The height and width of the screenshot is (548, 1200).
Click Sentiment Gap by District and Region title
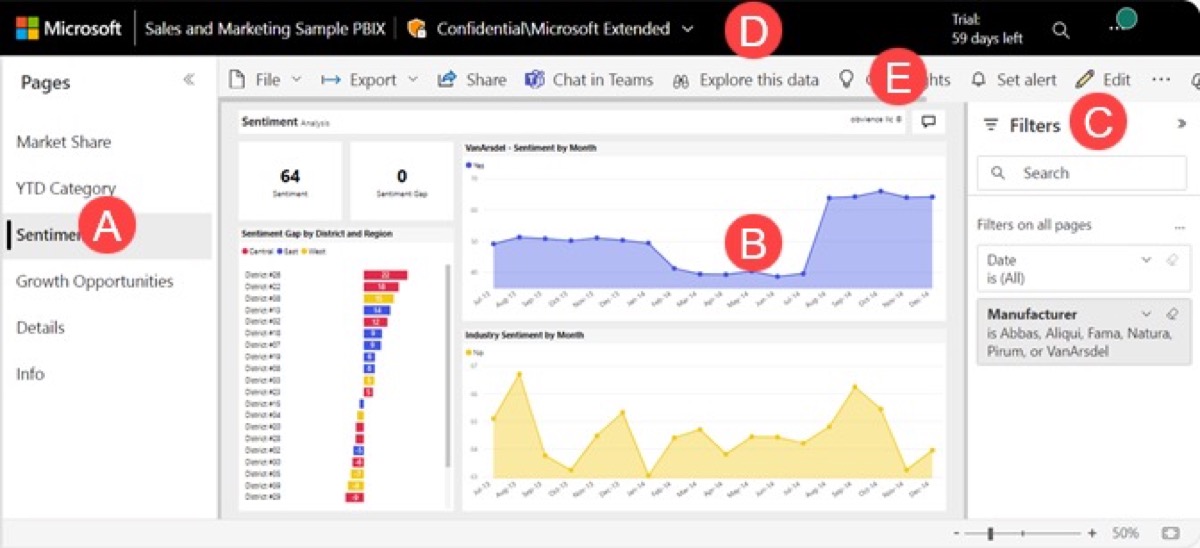(317, 233)
